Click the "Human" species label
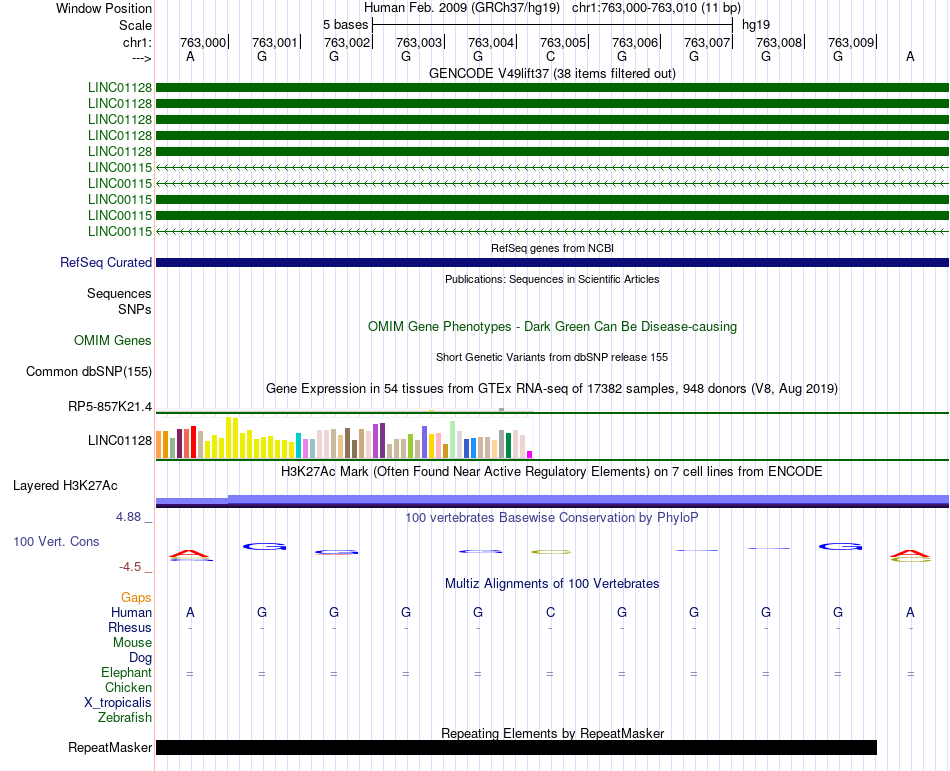Viewport: 950px width, 771px height. pyautogui.click(x=131, y=612)
